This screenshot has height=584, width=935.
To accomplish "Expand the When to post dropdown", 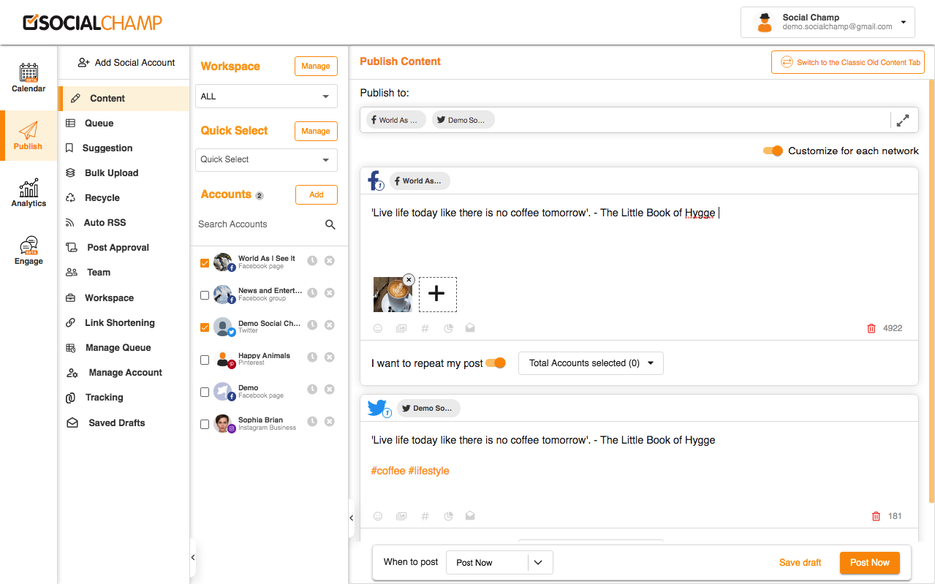I will coord(537,562).
